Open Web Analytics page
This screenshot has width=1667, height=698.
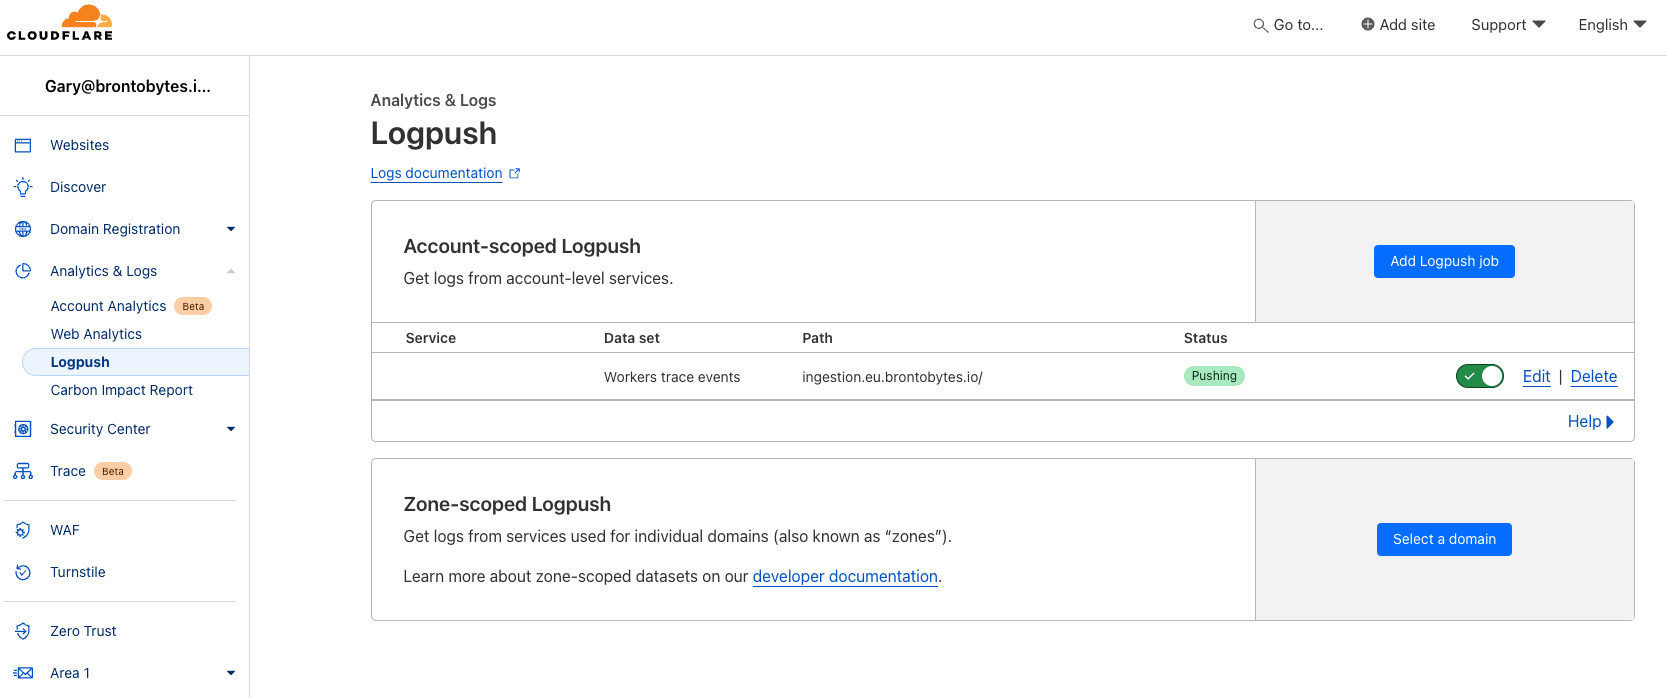(x=96, y=334)
